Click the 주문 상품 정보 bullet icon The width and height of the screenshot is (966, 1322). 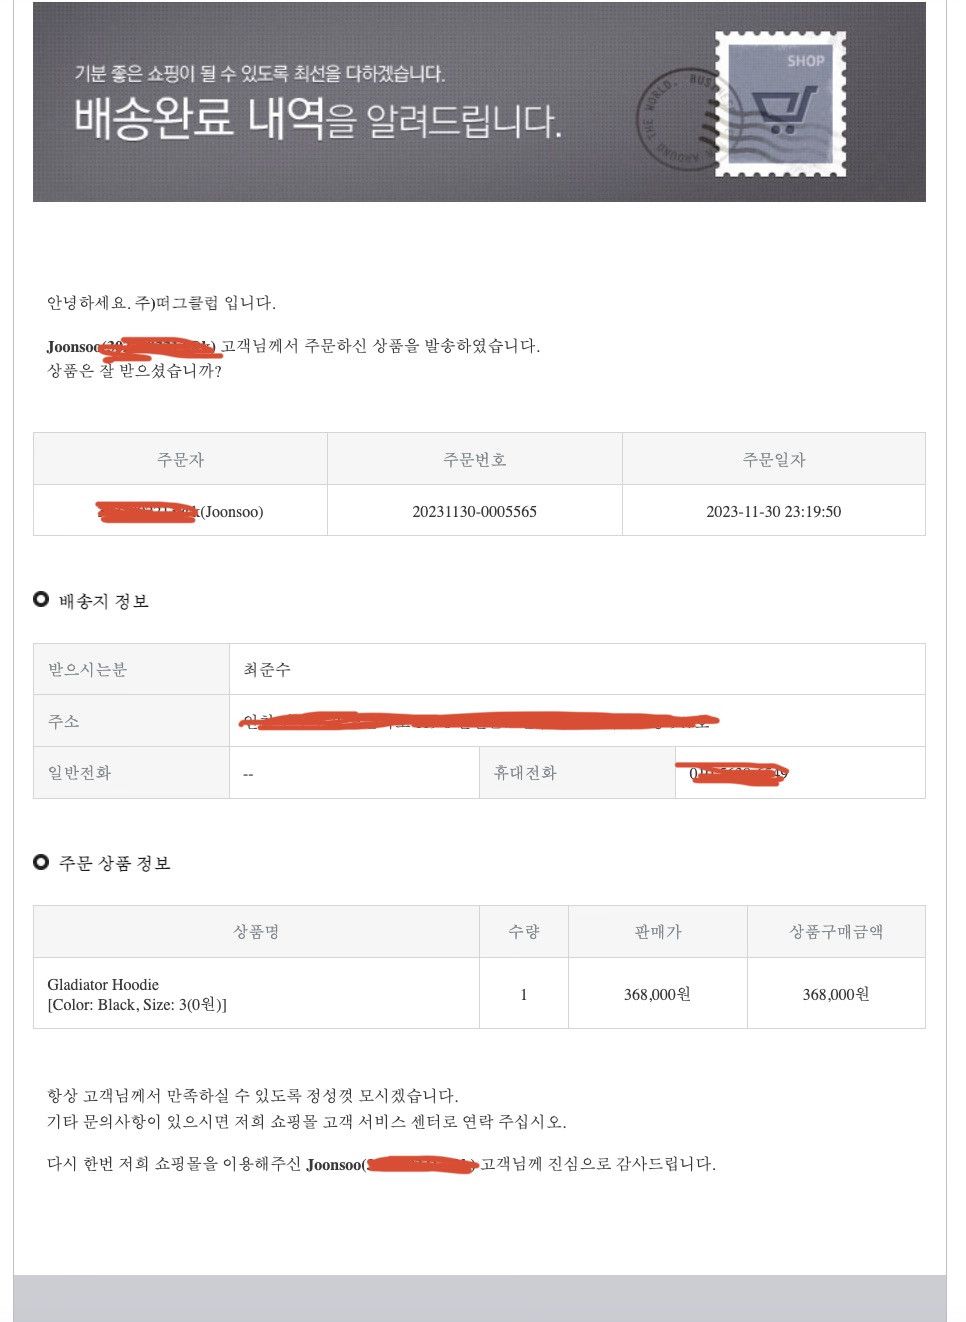41,861
